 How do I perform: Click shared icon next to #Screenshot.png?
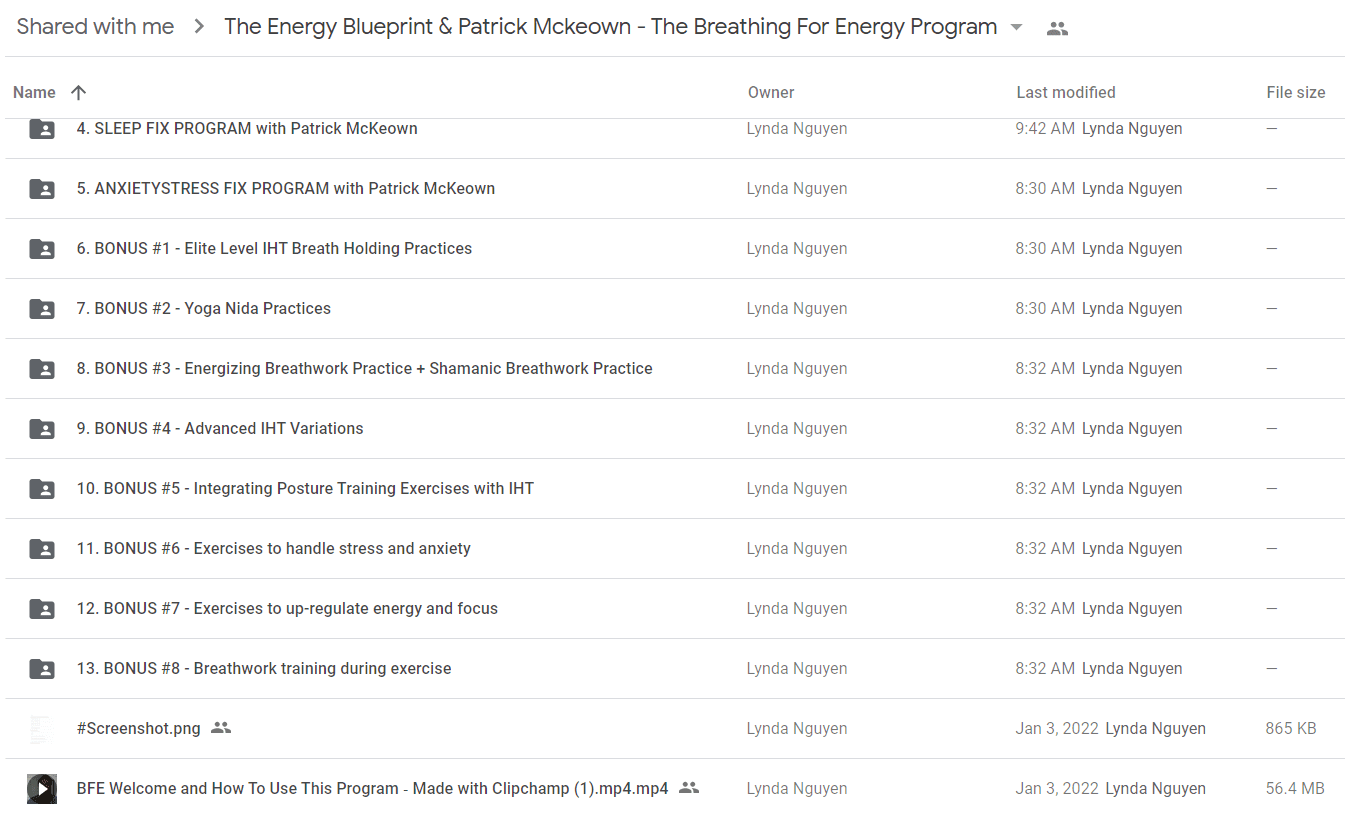coord(221,728)
